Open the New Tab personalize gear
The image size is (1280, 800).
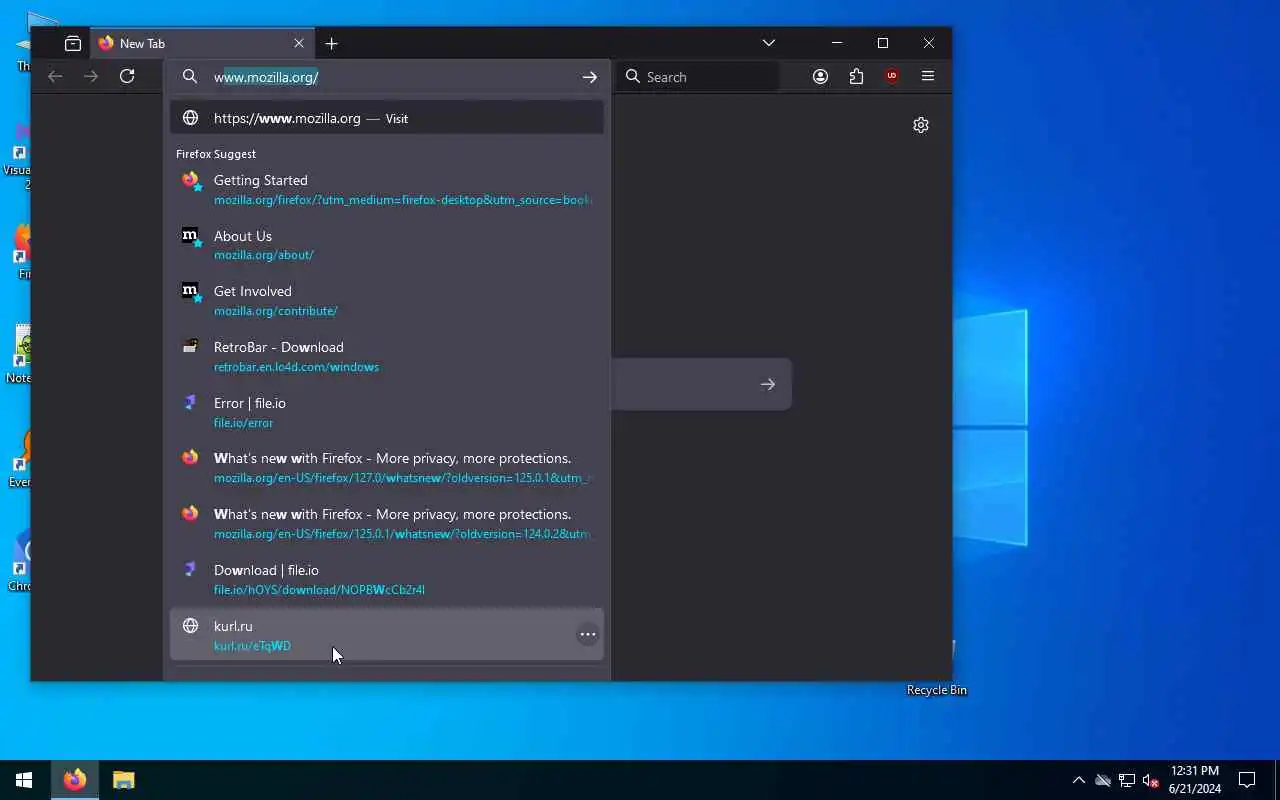tap(921, 125)
